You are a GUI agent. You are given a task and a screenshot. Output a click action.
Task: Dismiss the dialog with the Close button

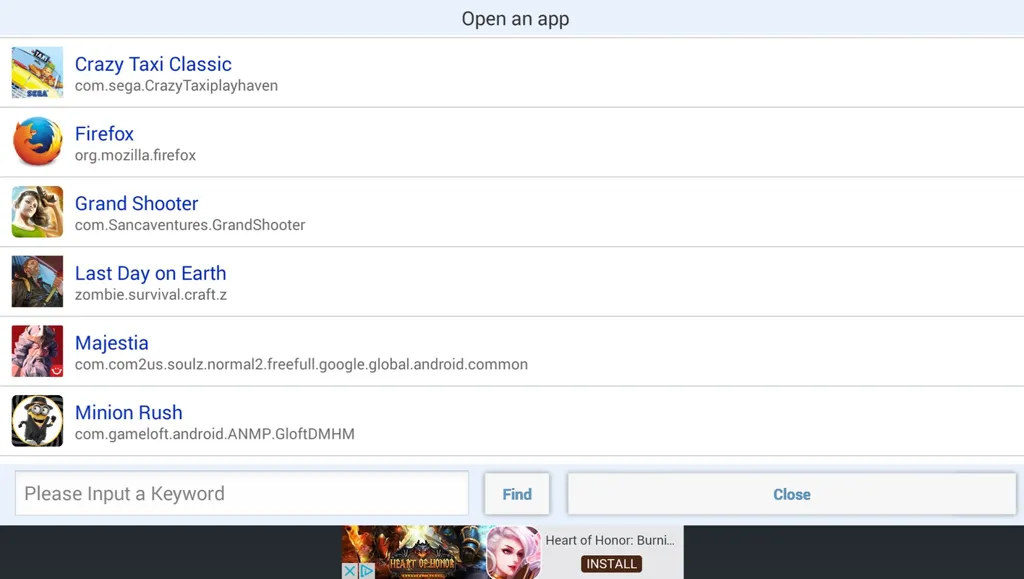coord(792,494)
